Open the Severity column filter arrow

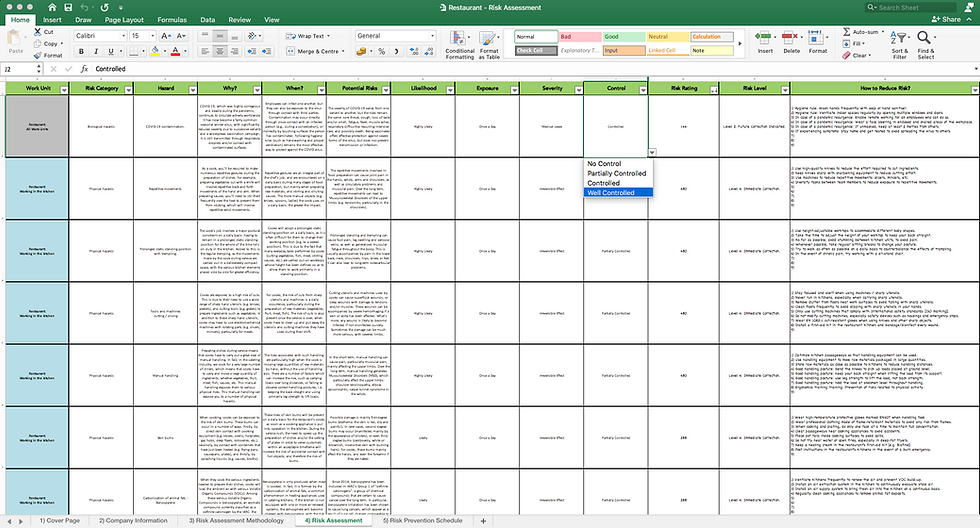pyautogui.click(x=579, y=90)
